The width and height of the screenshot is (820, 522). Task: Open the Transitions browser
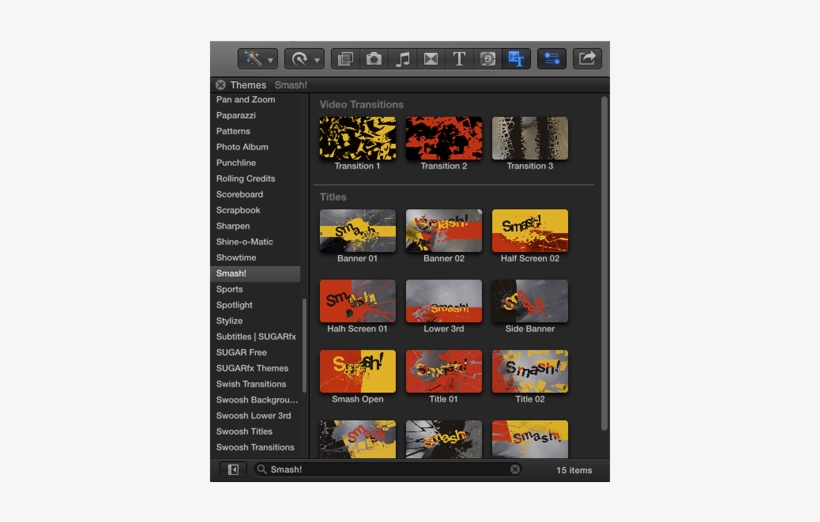pyautogui.click(x=431, y=59)
